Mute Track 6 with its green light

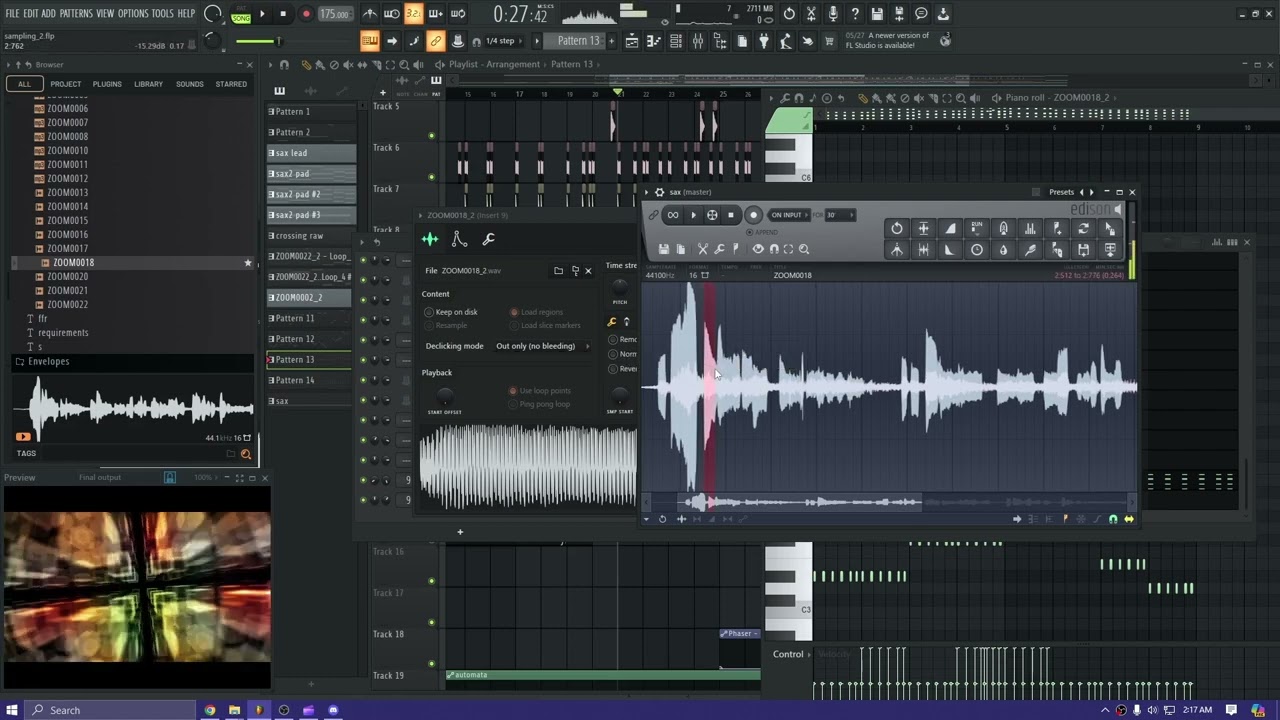(432, 177)
